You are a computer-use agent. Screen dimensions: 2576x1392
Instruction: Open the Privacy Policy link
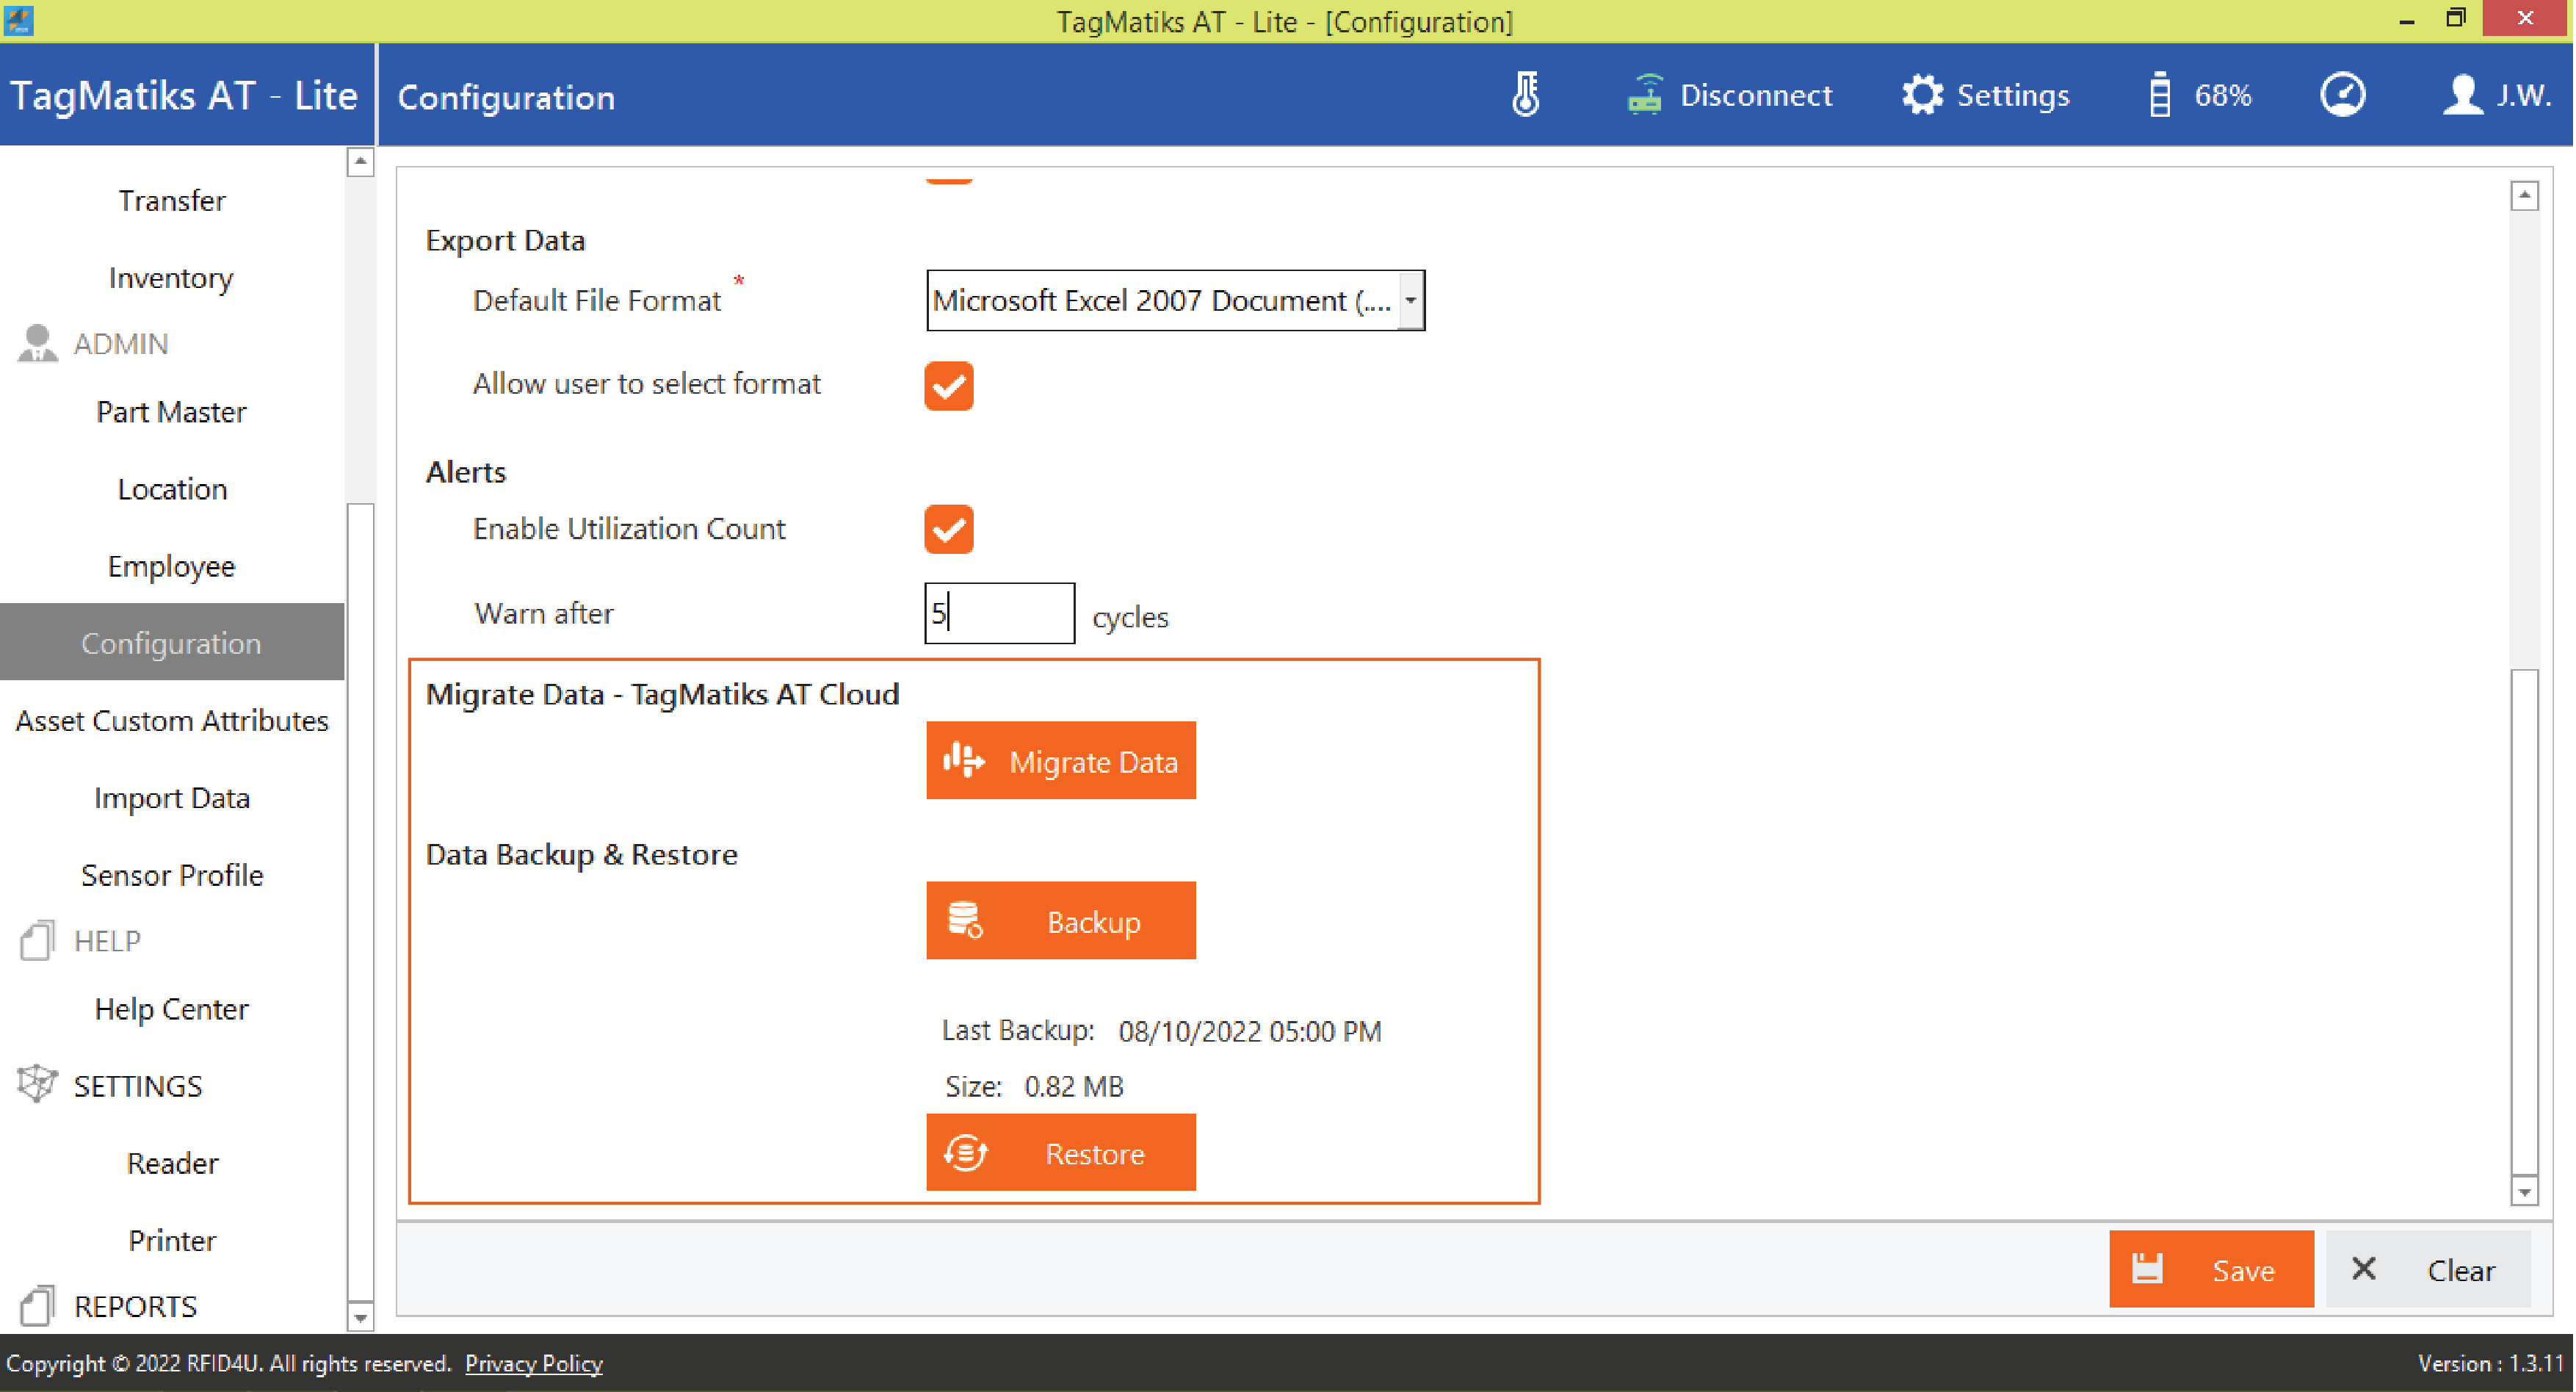pos(533,1363)
